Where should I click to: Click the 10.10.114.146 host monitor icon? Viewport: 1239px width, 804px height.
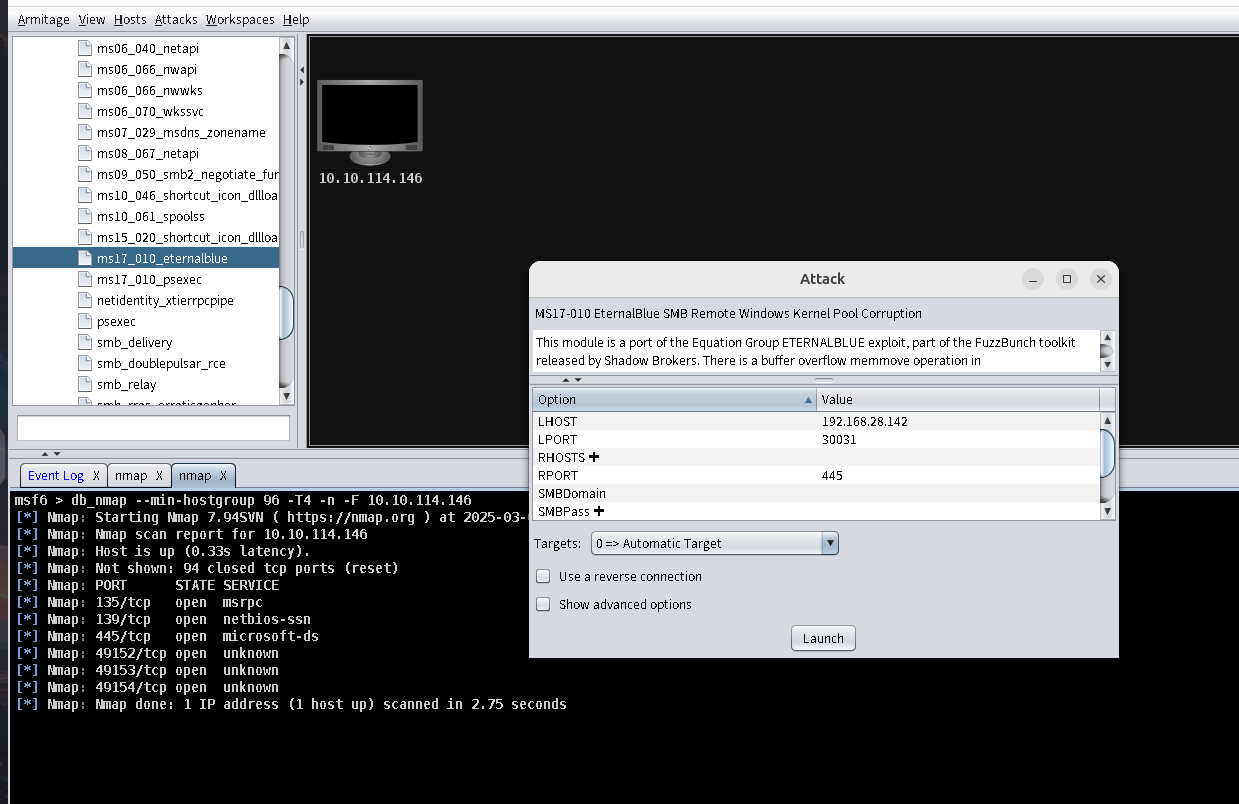369,122
